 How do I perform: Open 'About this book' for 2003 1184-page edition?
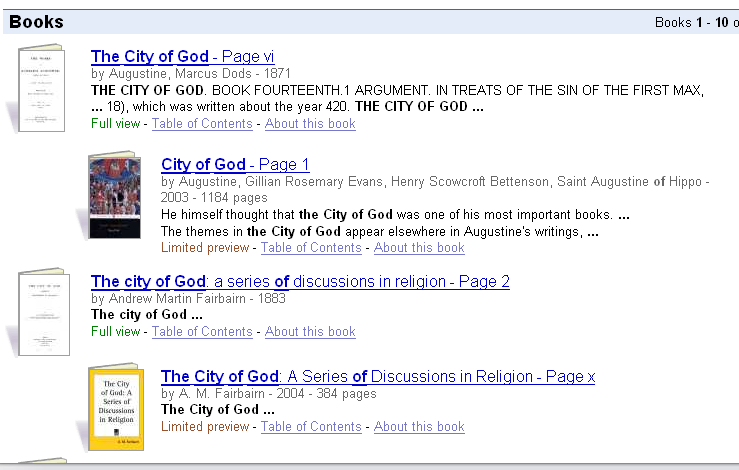pyautogui.click(x=419, y=247)
